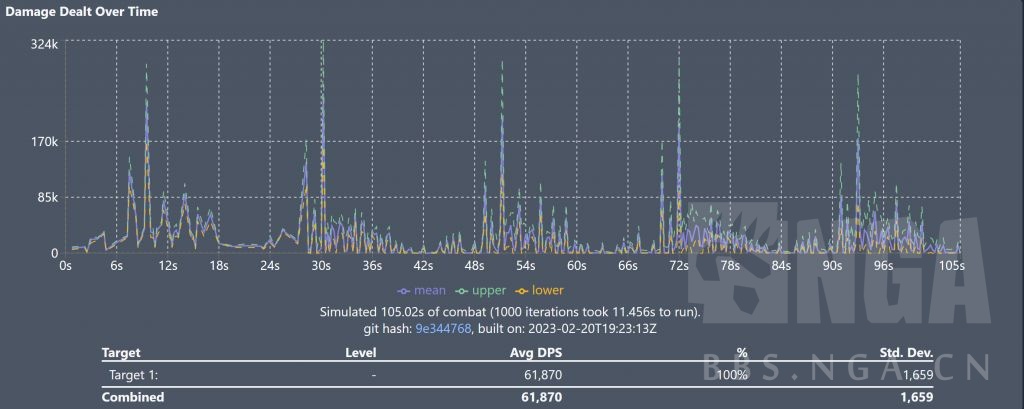This screenshot has height=409, width=1024.
Task: Click the 100% value in Target 1 row
Action: click(x=735, y=374)
